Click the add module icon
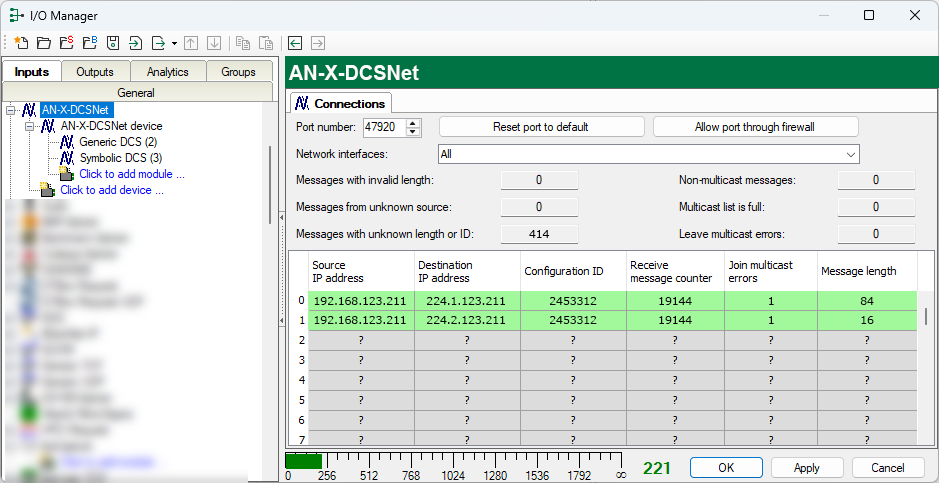This screenshot has width=939, height=483. tap(66, 174)
